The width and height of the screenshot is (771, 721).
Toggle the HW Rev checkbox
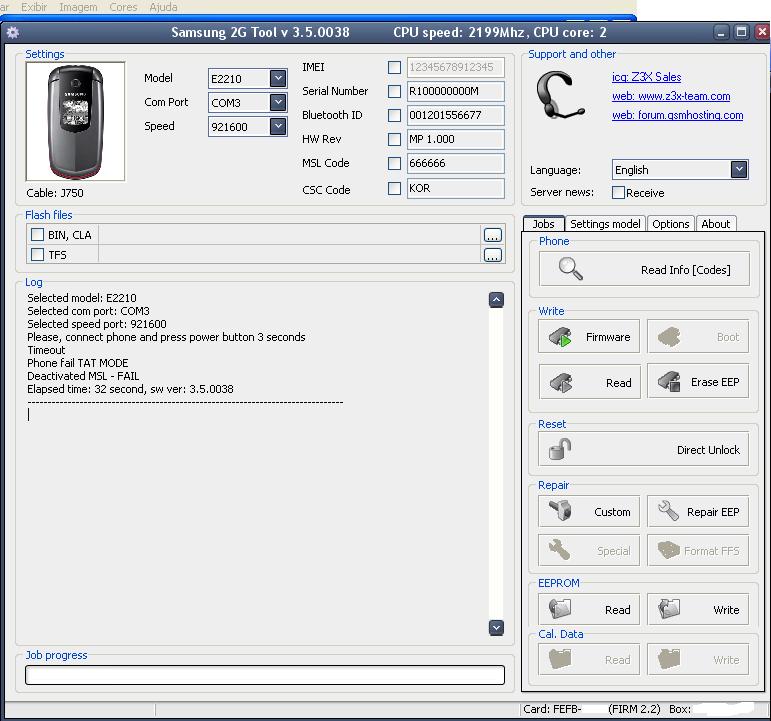[x=394, y=139]
